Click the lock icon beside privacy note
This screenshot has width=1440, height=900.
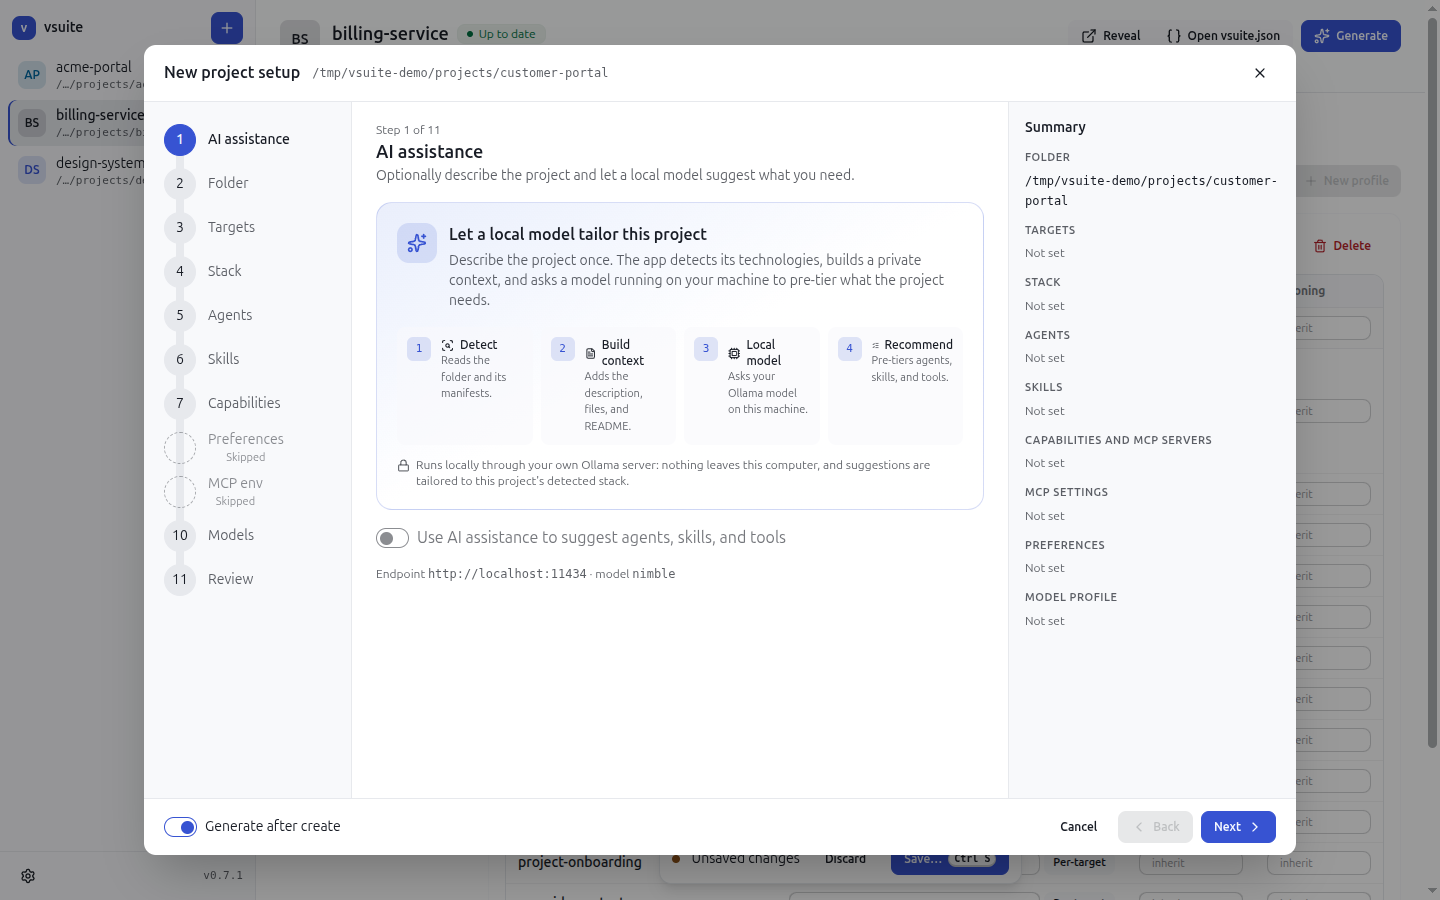[403, 465]
